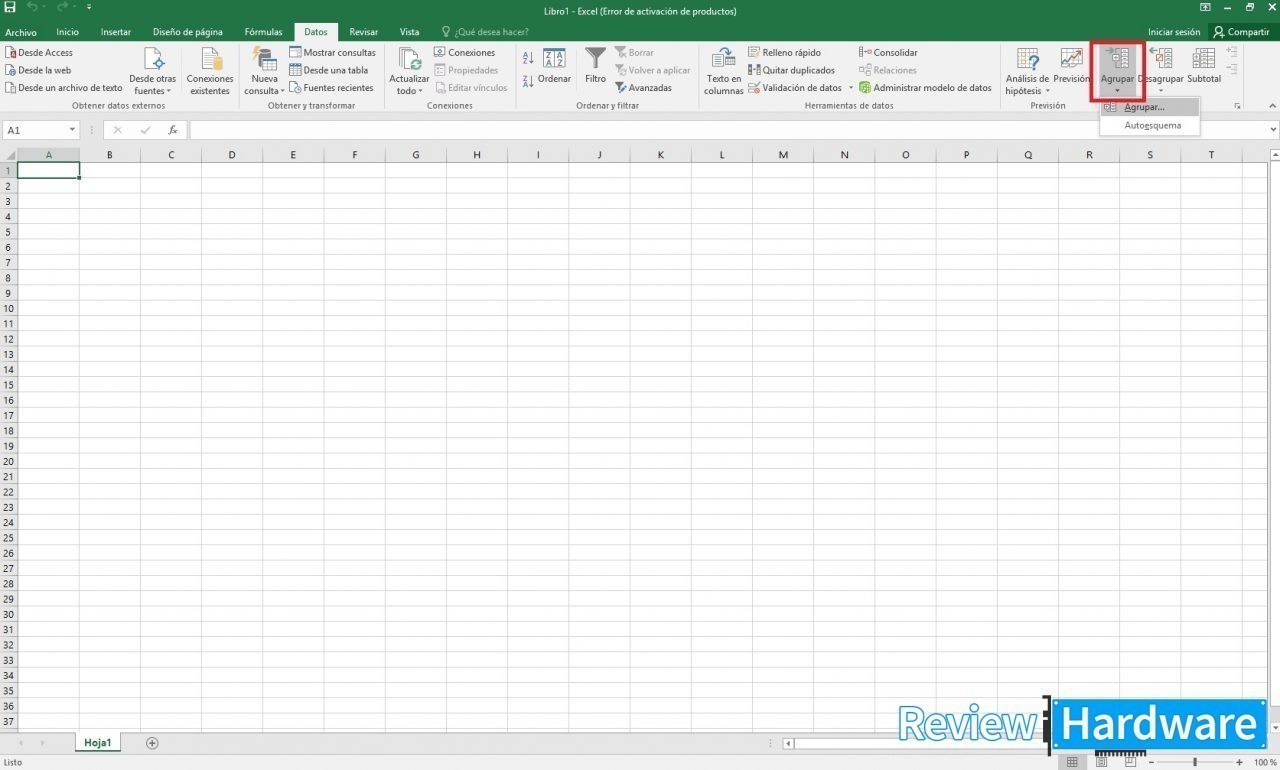
Task: Switch to the Fórmulas tab
Action: pyautogui.click(x=264, y=32)
